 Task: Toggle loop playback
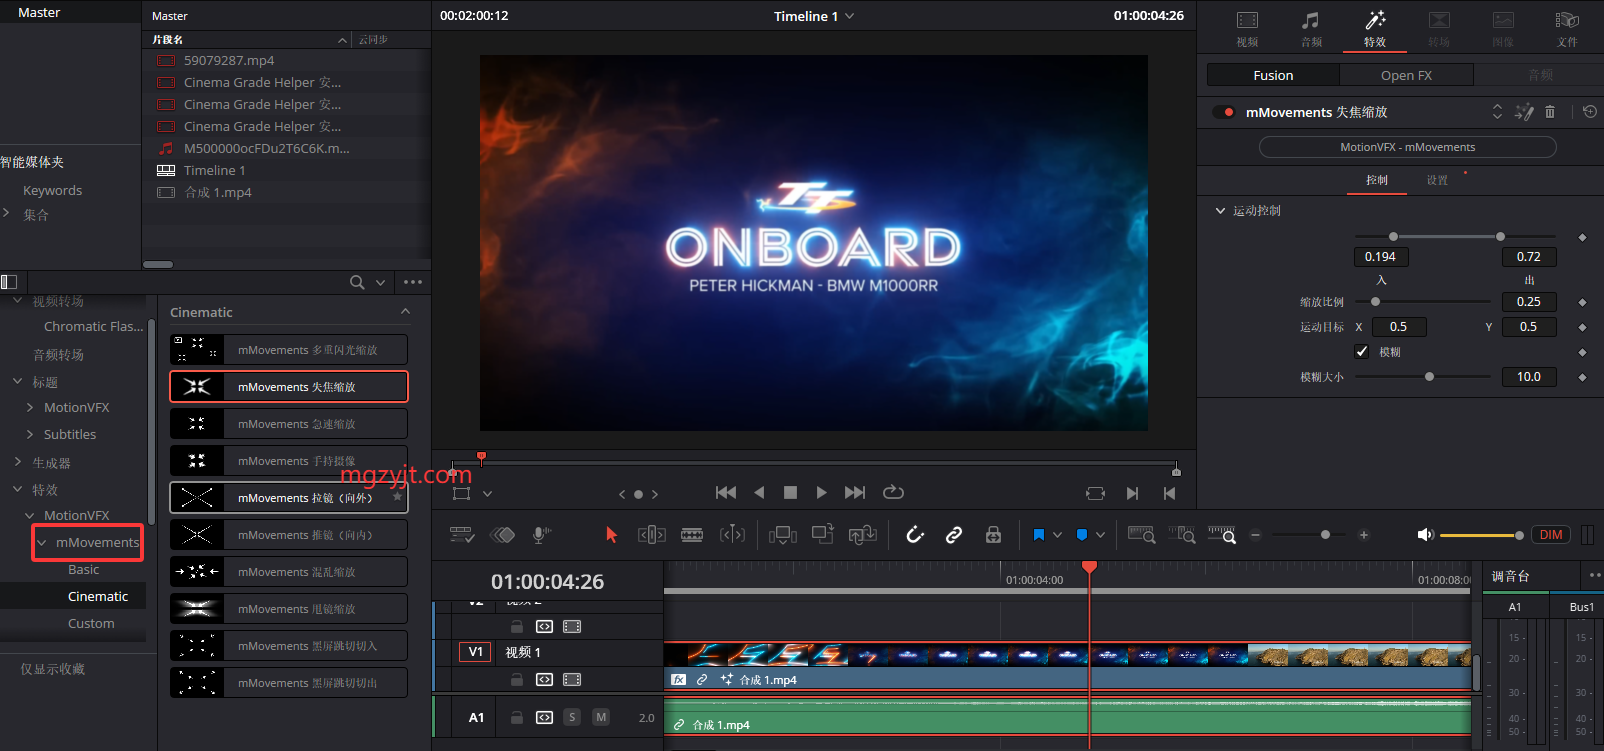[893, 493]
